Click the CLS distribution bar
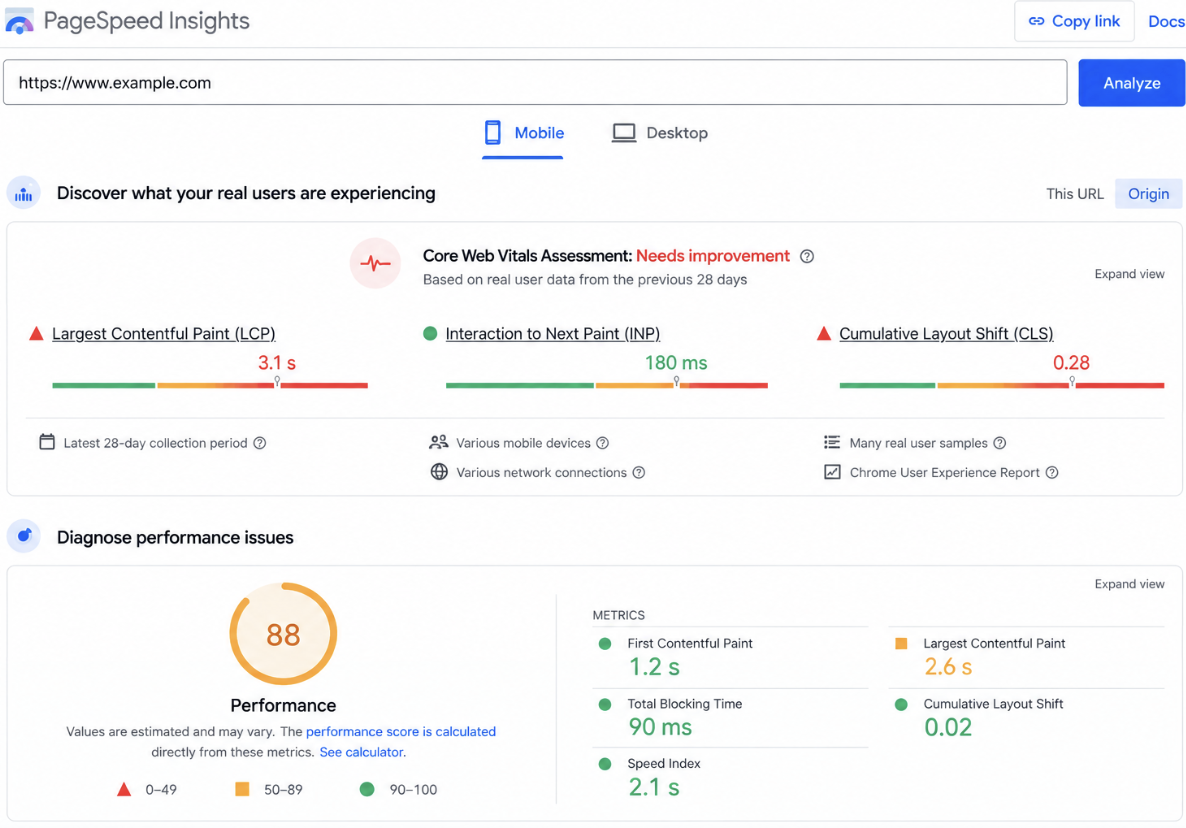 1001,385
